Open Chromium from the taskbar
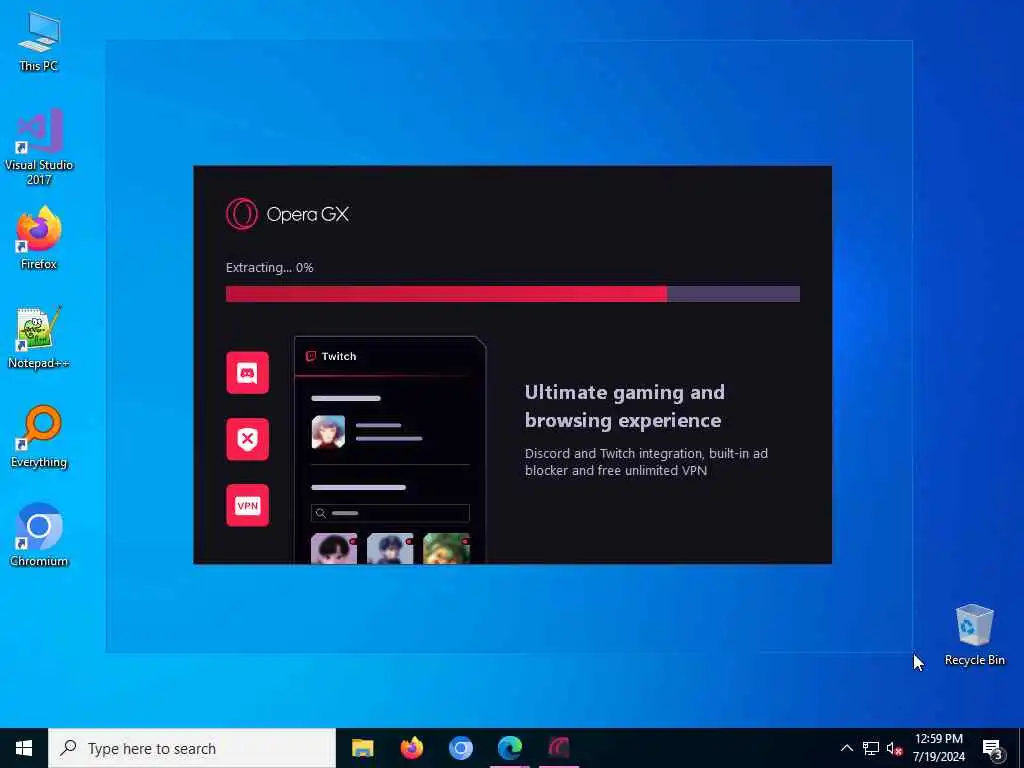1024x768 pixels. [460, 748]
